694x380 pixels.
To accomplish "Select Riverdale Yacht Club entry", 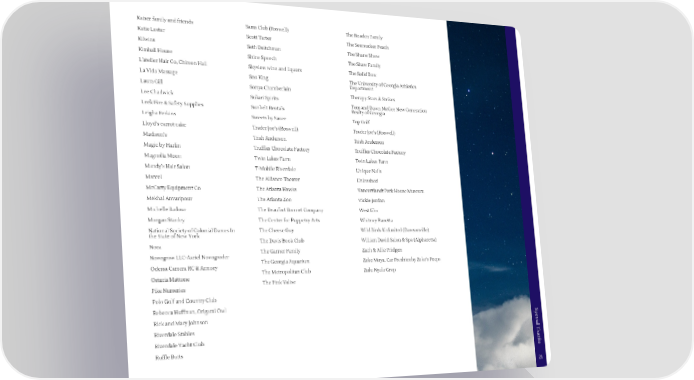I will (x=179, y=345).
